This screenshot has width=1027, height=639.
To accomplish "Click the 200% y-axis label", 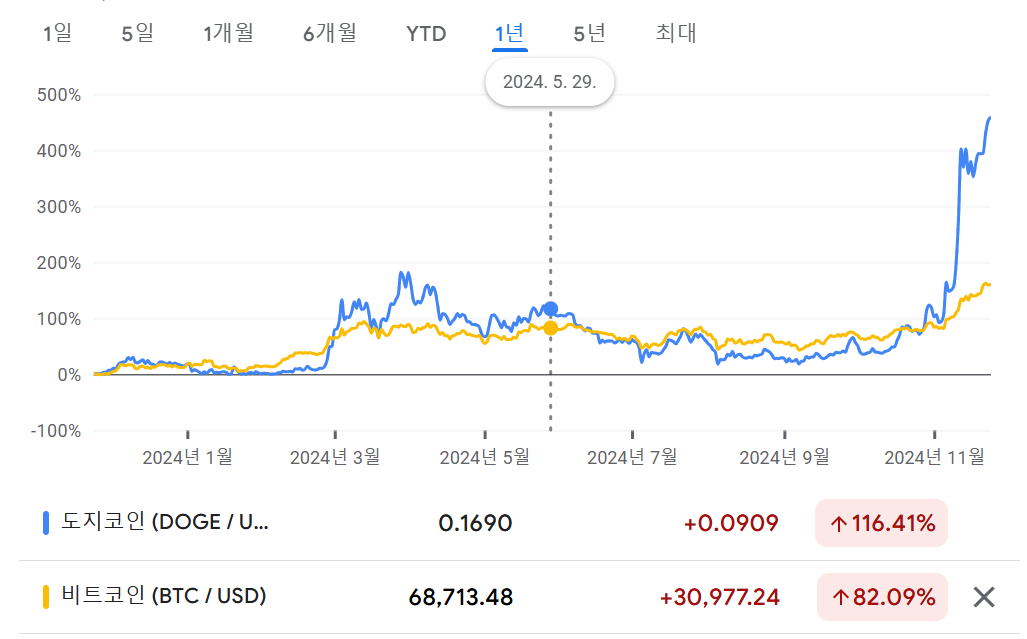I will click(x=59, y=263).
